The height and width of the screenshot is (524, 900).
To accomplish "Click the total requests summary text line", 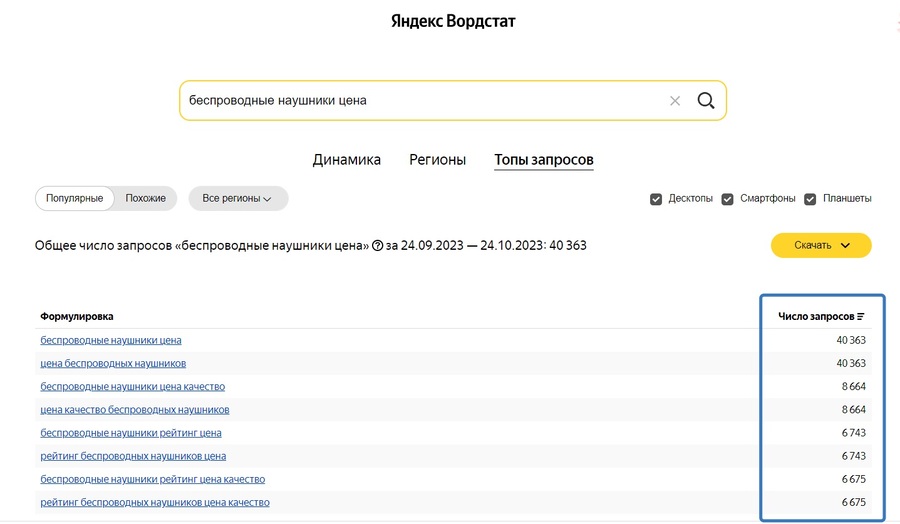I will [311, 246].
